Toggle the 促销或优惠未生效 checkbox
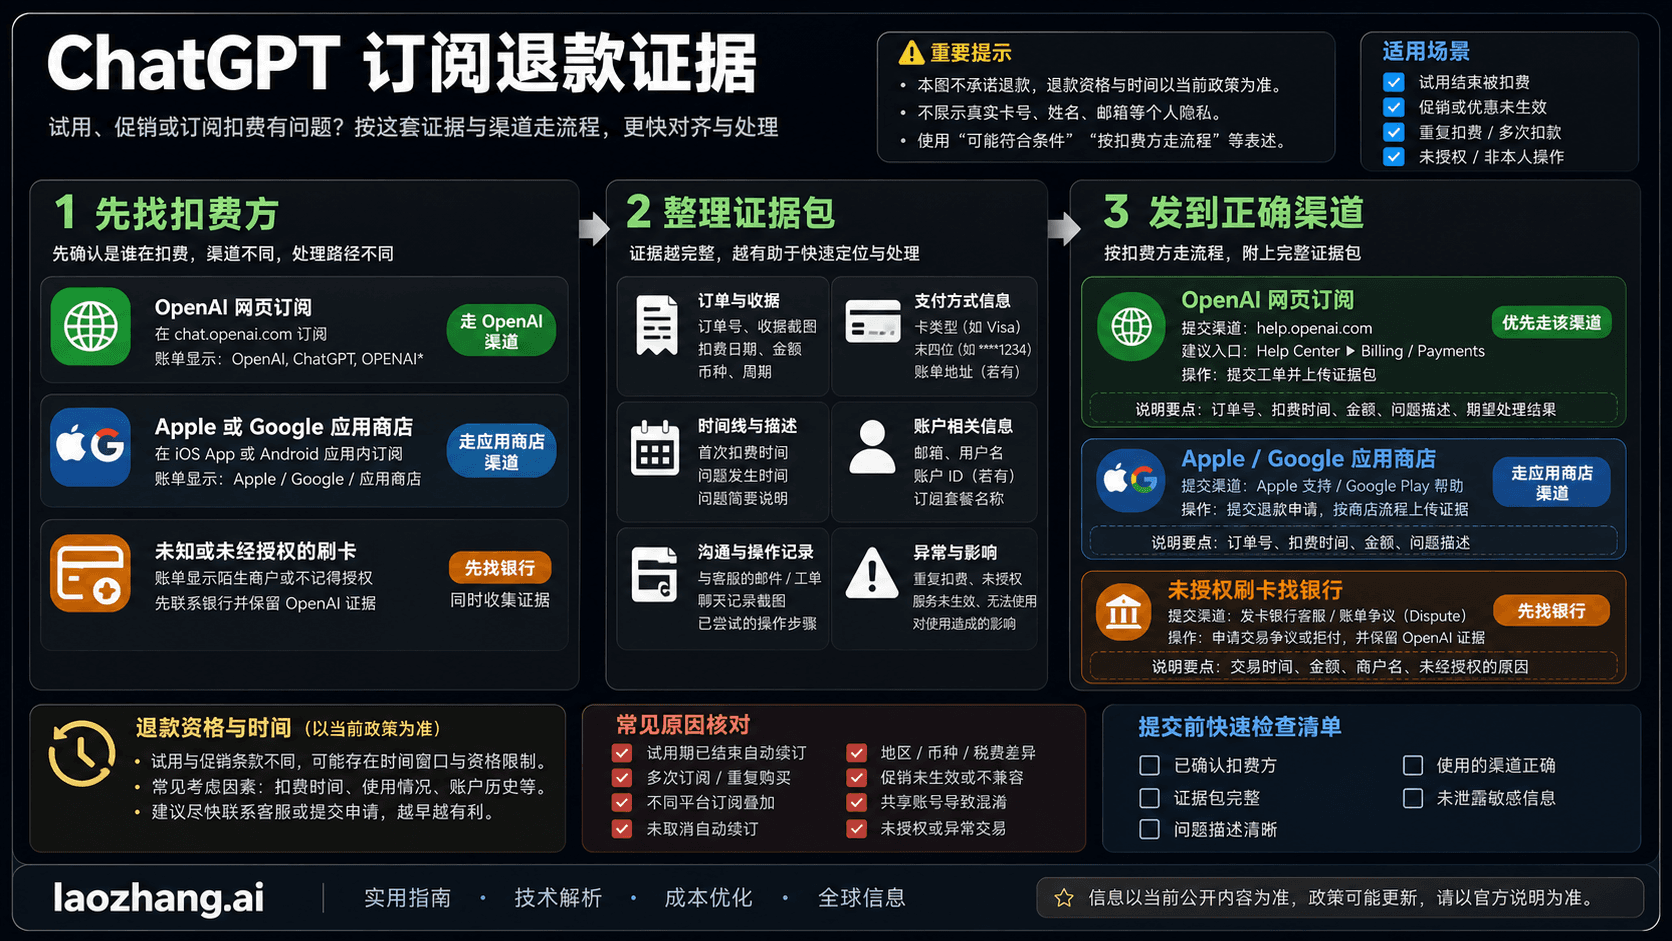This screenshot has height=941, width=1672. click(1393, 107)
